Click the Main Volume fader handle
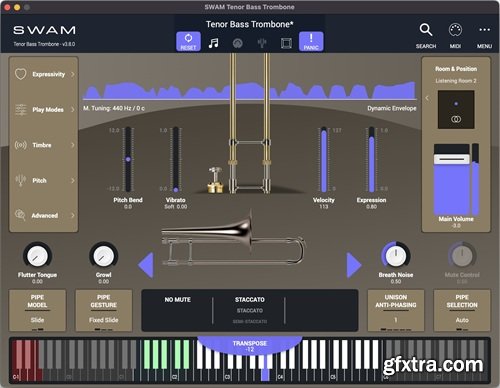The width and height of the screenshot is (500, 388). pos(452,159)
